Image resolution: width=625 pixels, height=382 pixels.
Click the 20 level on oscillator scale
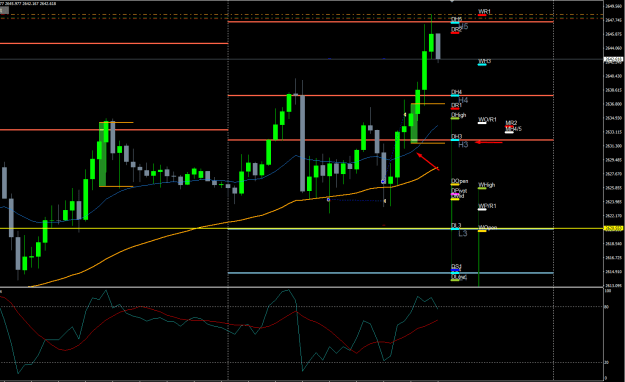click(607, 362)
